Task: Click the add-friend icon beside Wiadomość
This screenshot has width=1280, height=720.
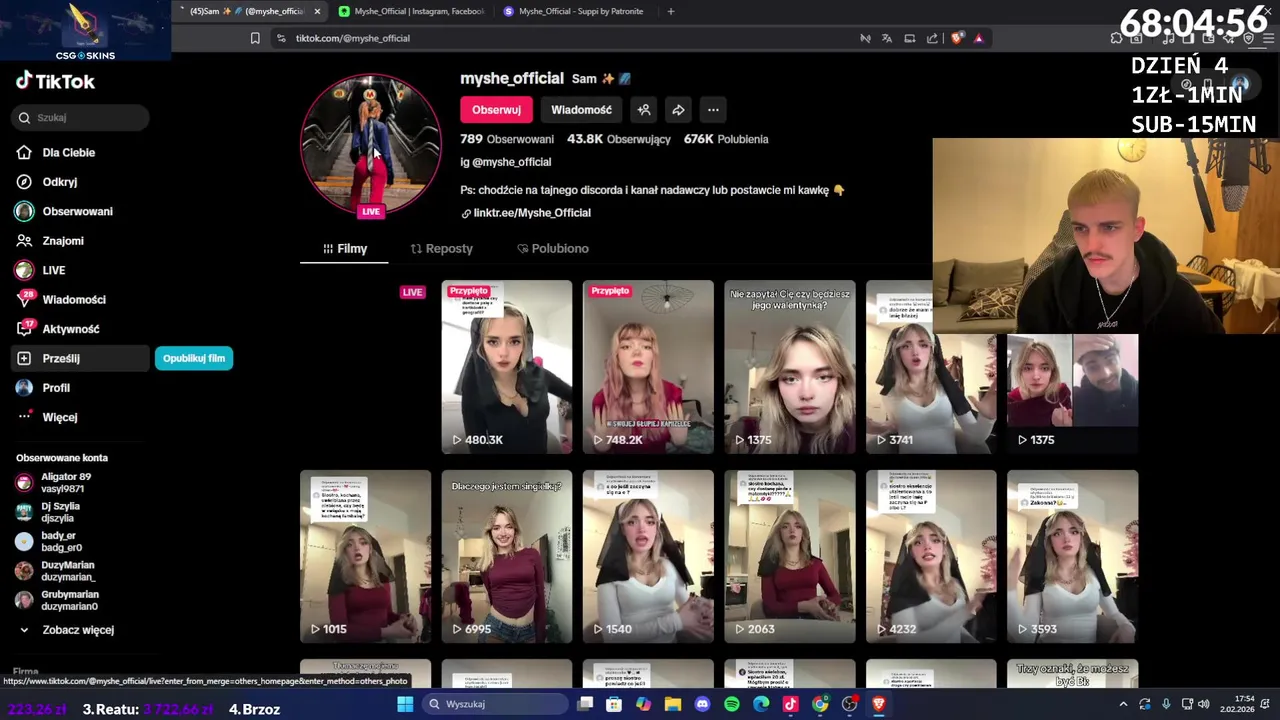Action: [x=644, y=110]
